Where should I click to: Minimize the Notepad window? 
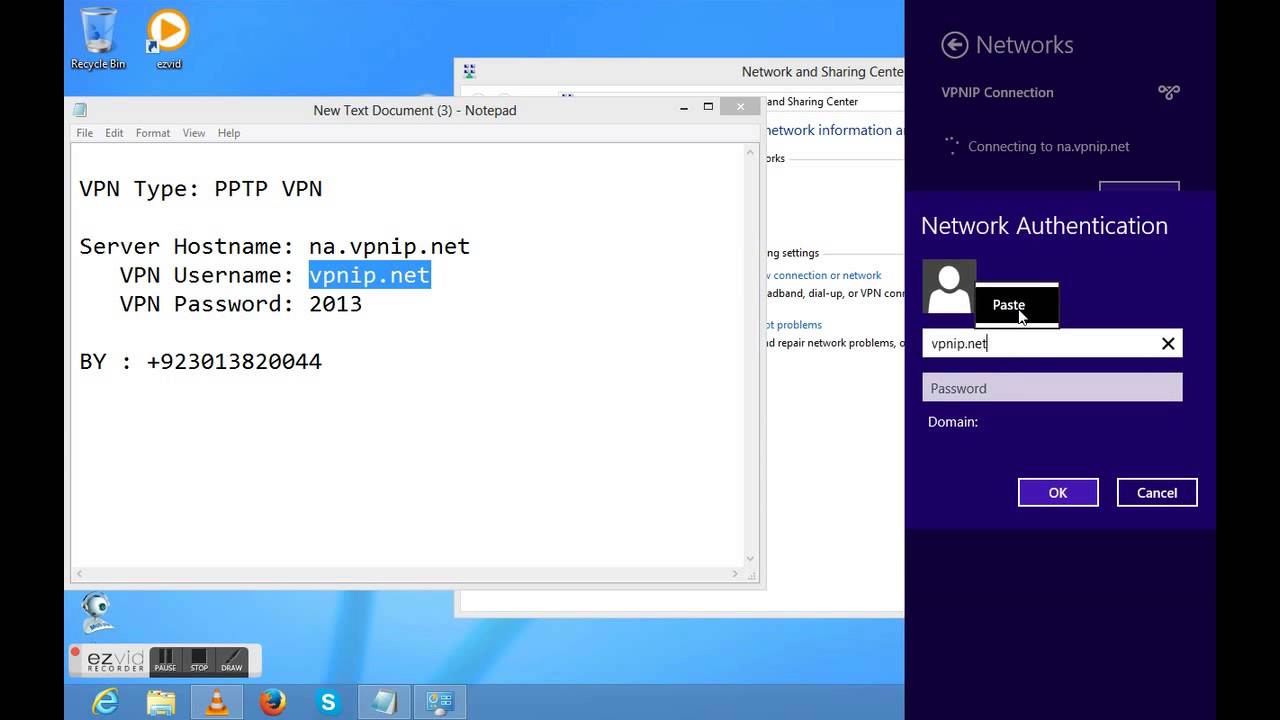tap(684, 107)
